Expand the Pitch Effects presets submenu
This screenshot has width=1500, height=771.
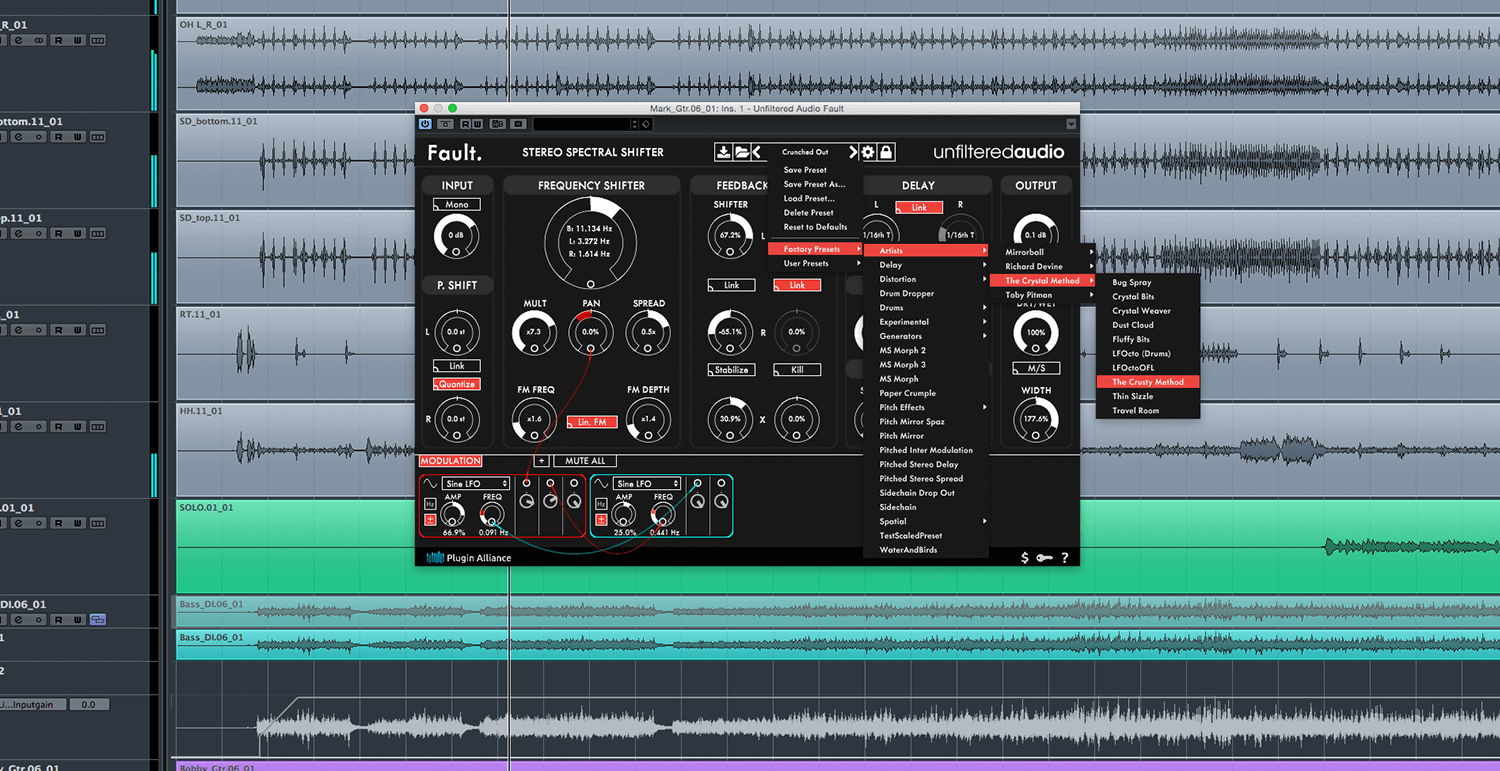pos(927,407)
